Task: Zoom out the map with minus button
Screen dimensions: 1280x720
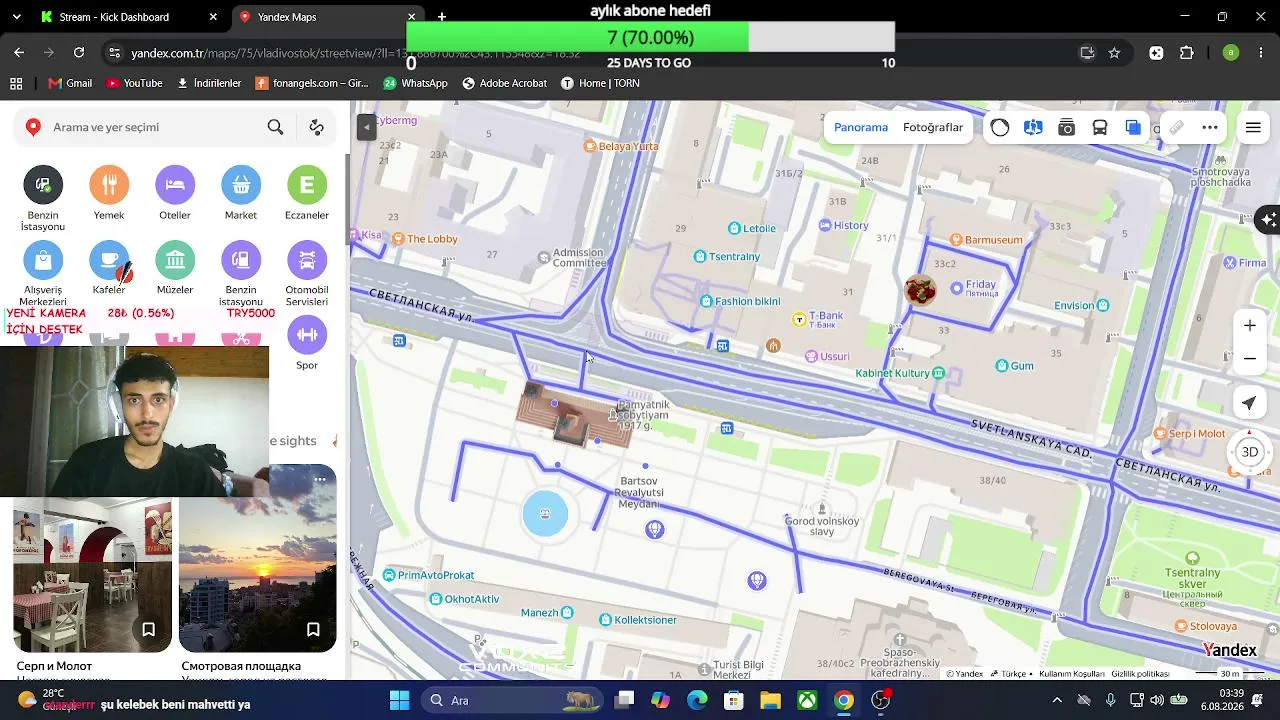Action: (x=1250, y=358)
